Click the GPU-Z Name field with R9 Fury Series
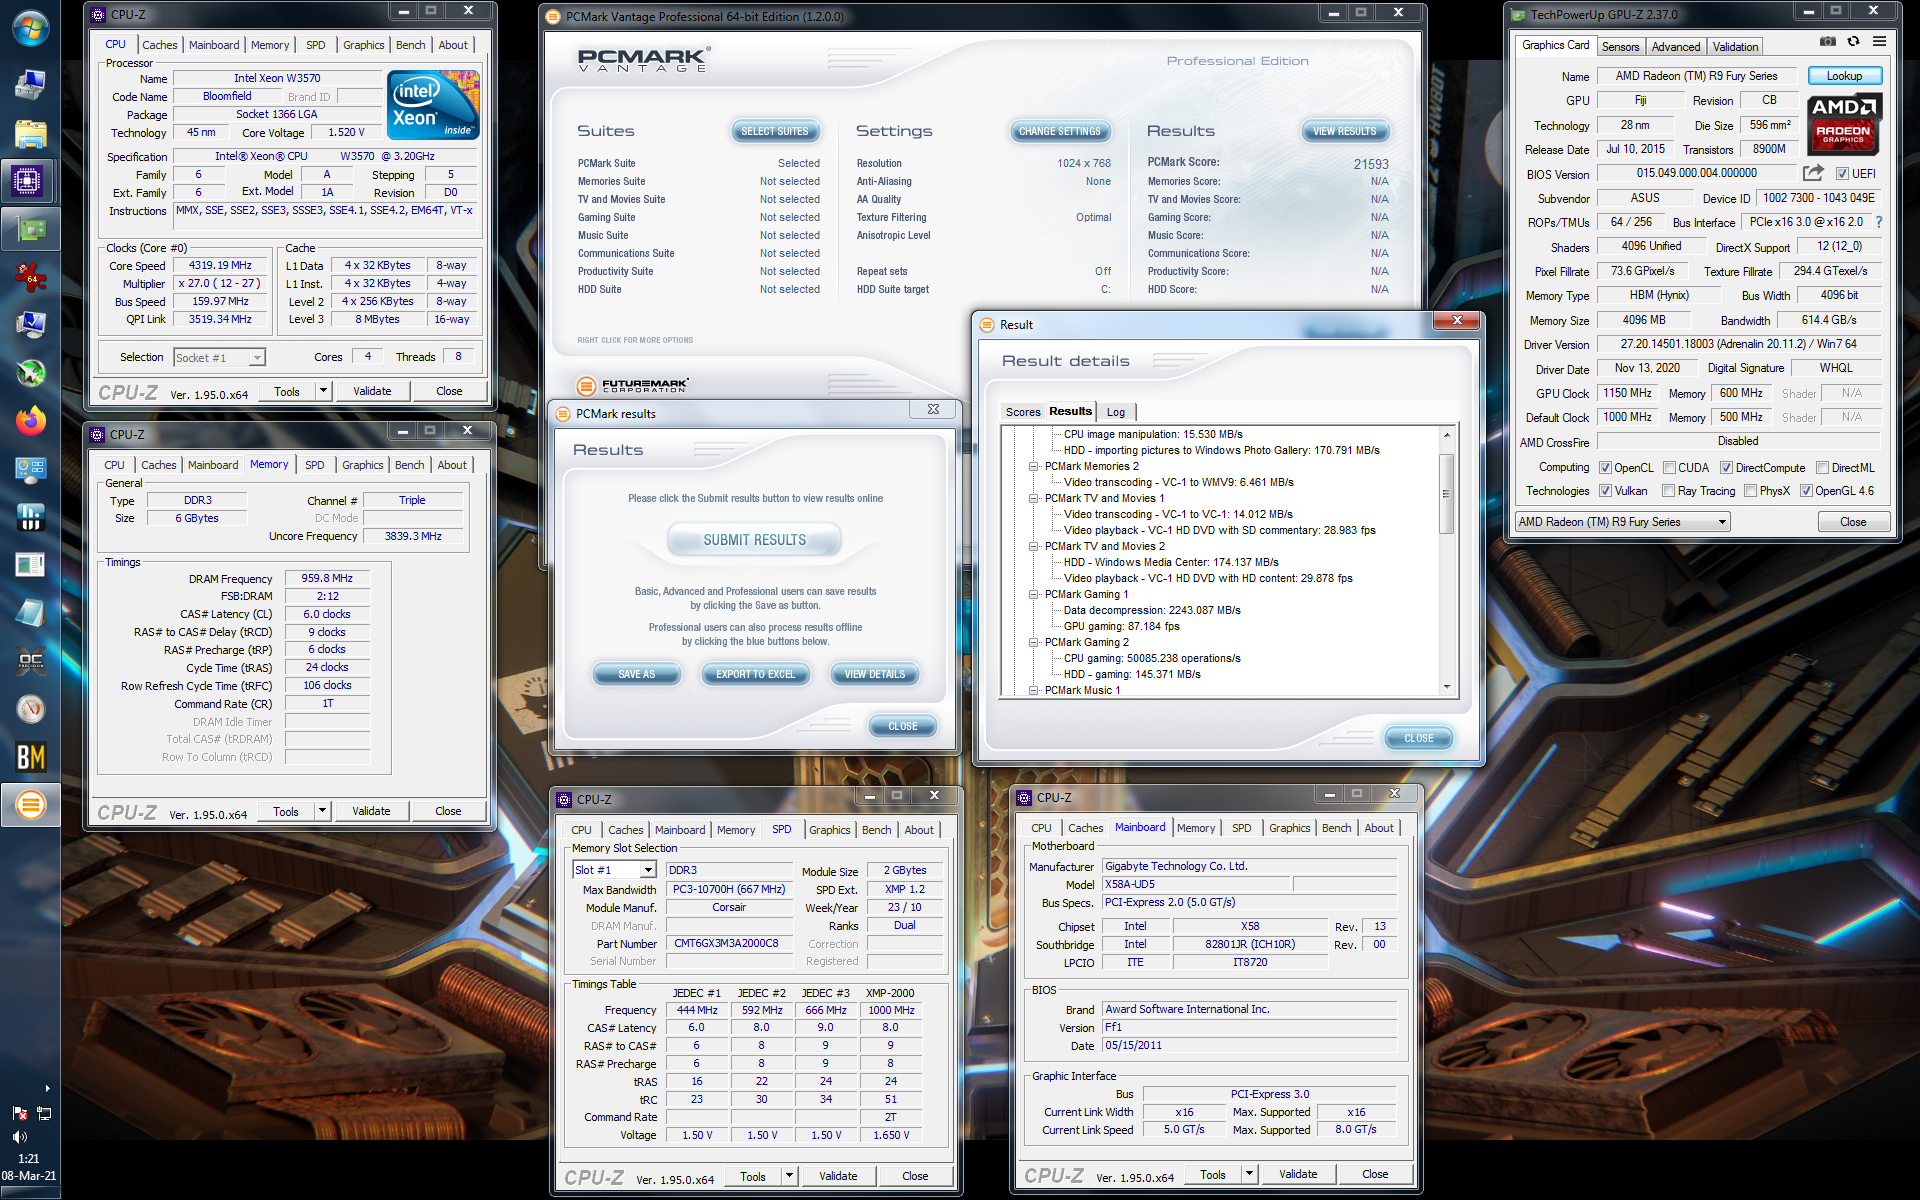This screenshot has height=1200, width=1920. (x=1696, y=76)
